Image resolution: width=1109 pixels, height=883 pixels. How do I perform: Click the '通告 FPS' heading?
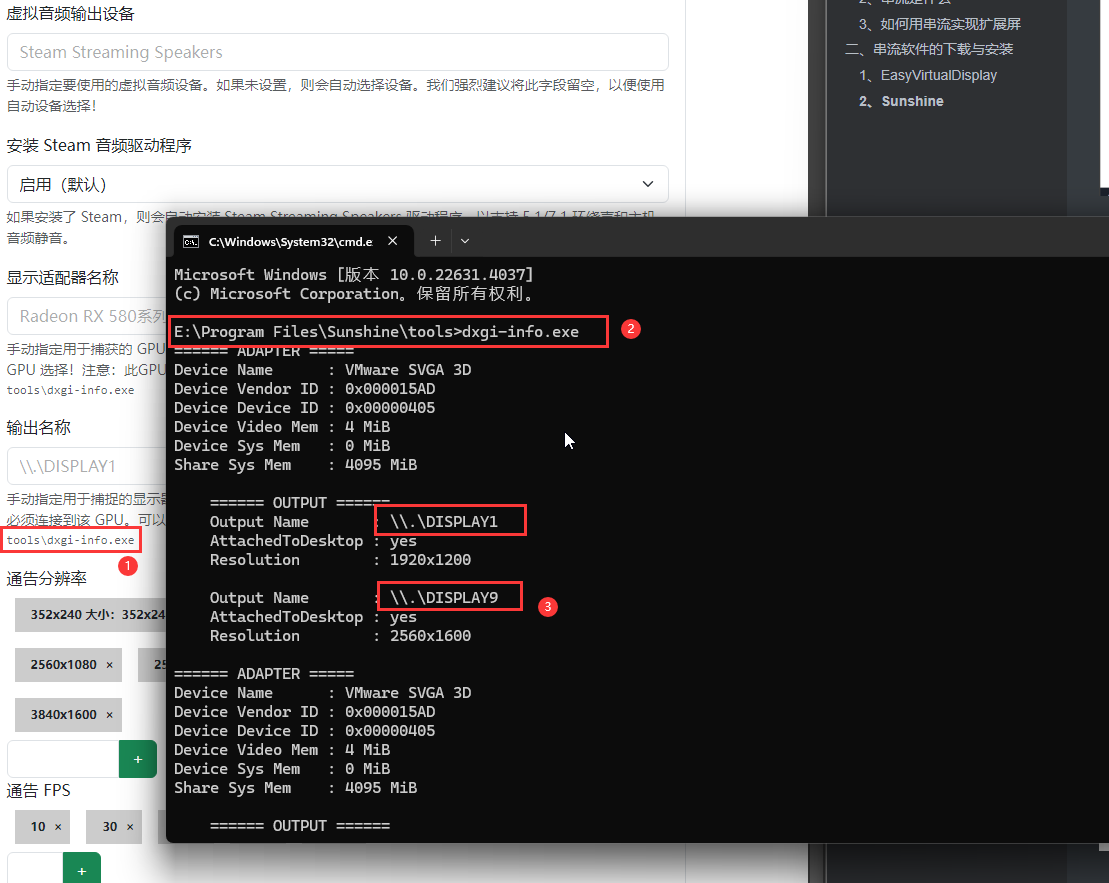coord(38,790)
